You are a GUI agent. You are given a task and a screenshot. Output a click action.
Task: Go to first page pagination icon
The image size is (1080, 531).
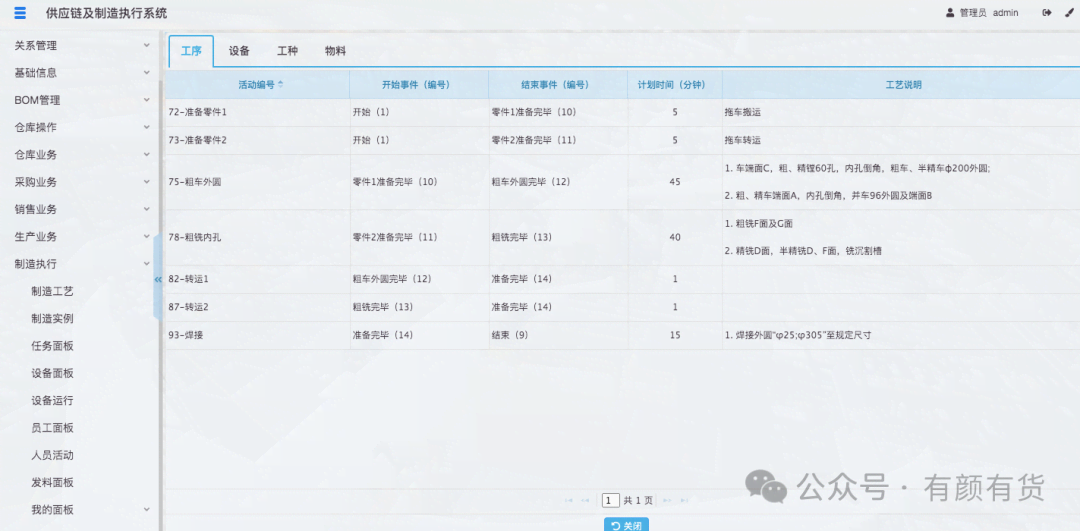[569, 500]
